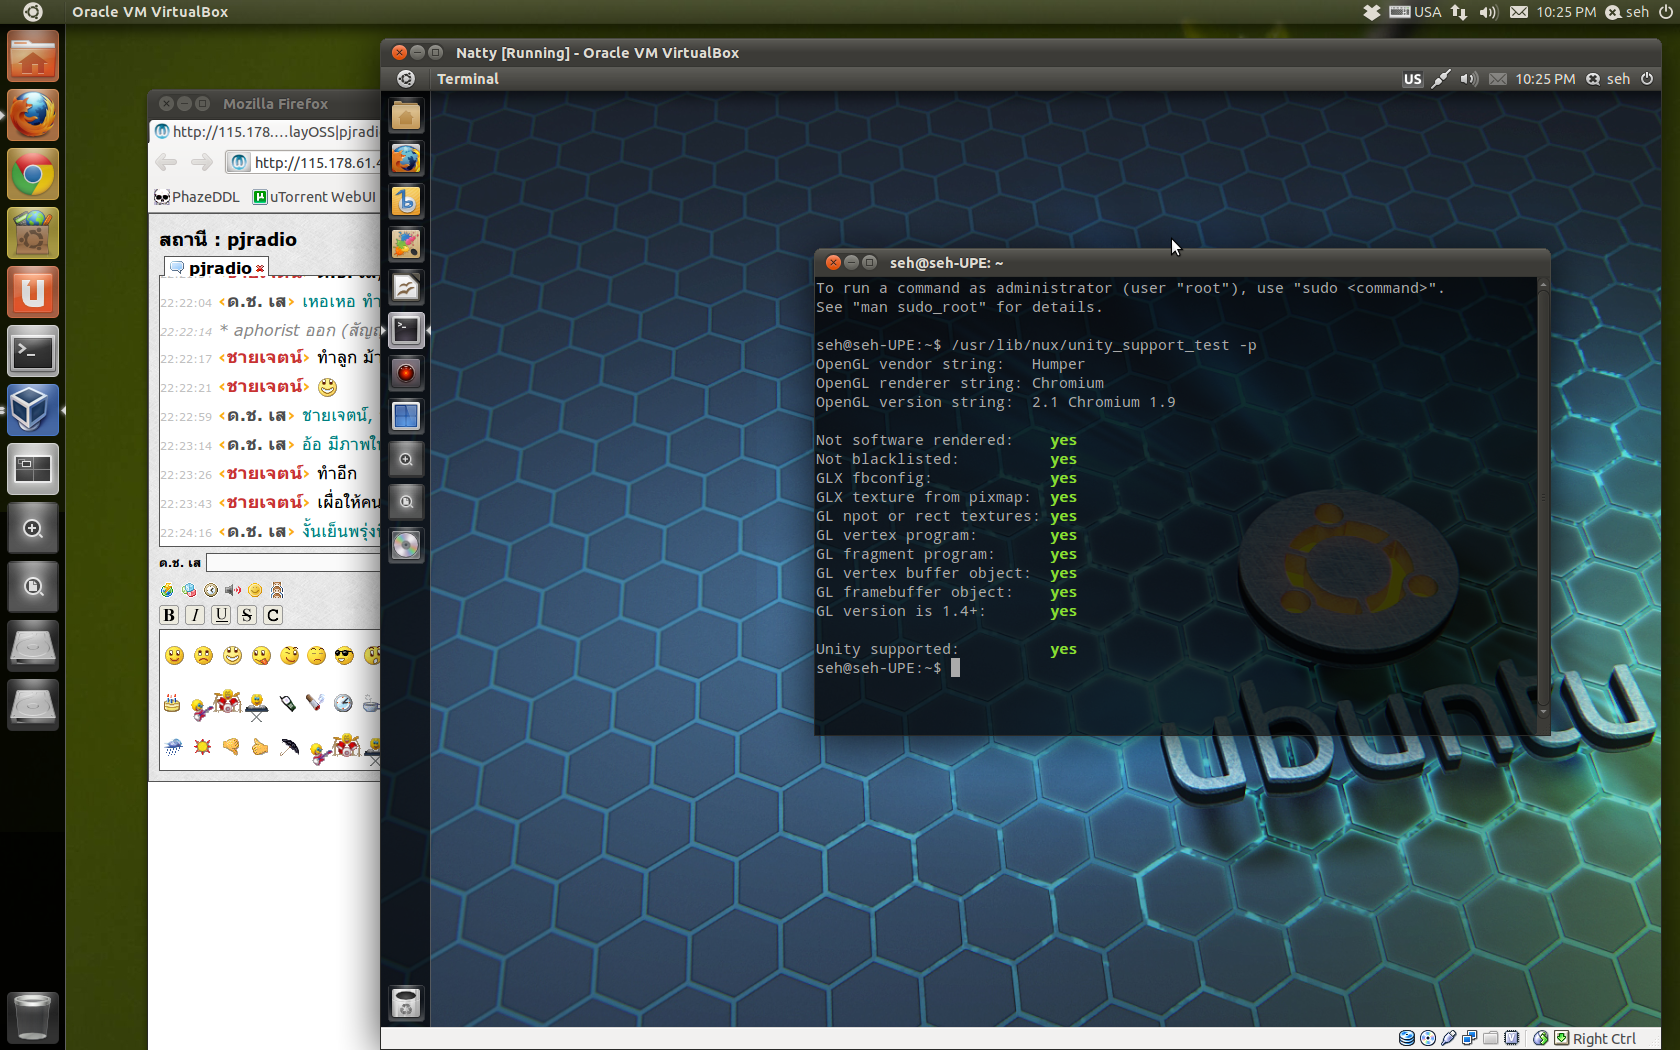Screen dimensions: 1680x1050
Task: Open Home Folder in the Natty guest launcher
Action: (406, 116)
